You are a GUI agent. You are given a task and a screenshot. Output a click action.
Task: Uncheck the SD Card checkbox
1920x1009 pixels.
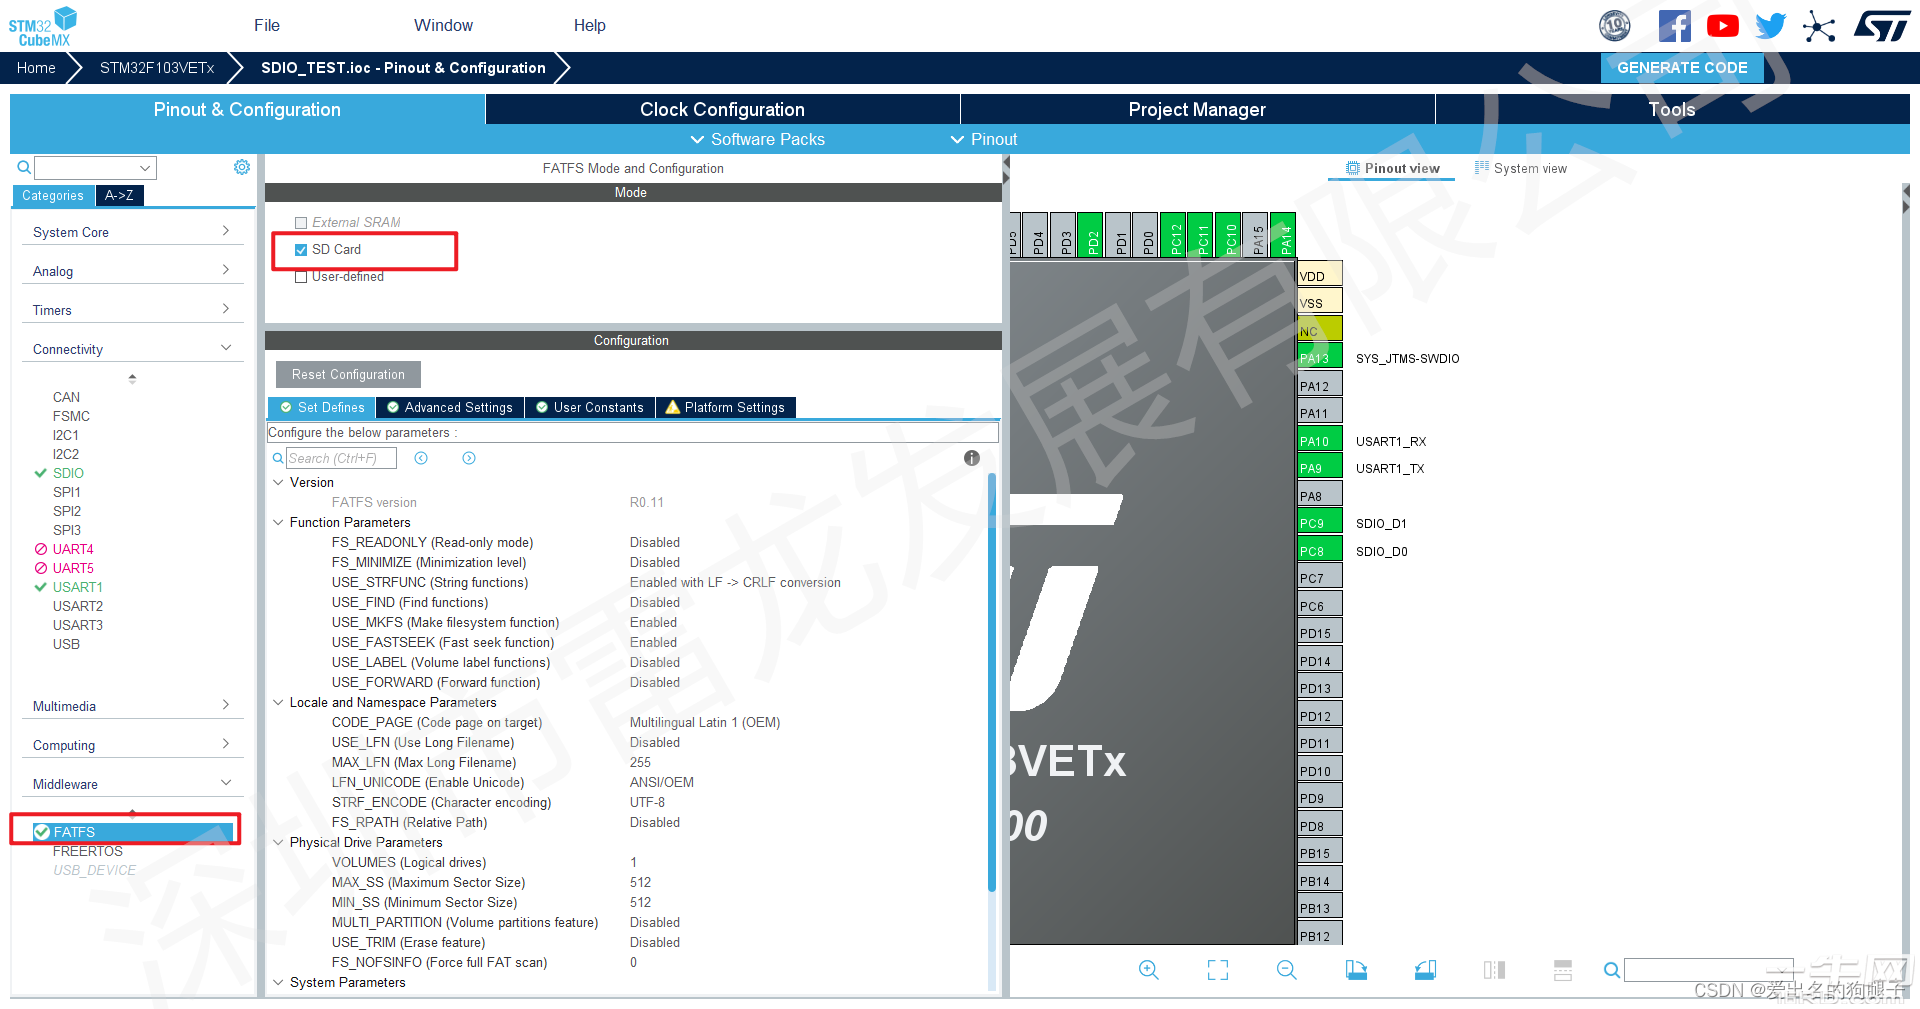(301, 250)
